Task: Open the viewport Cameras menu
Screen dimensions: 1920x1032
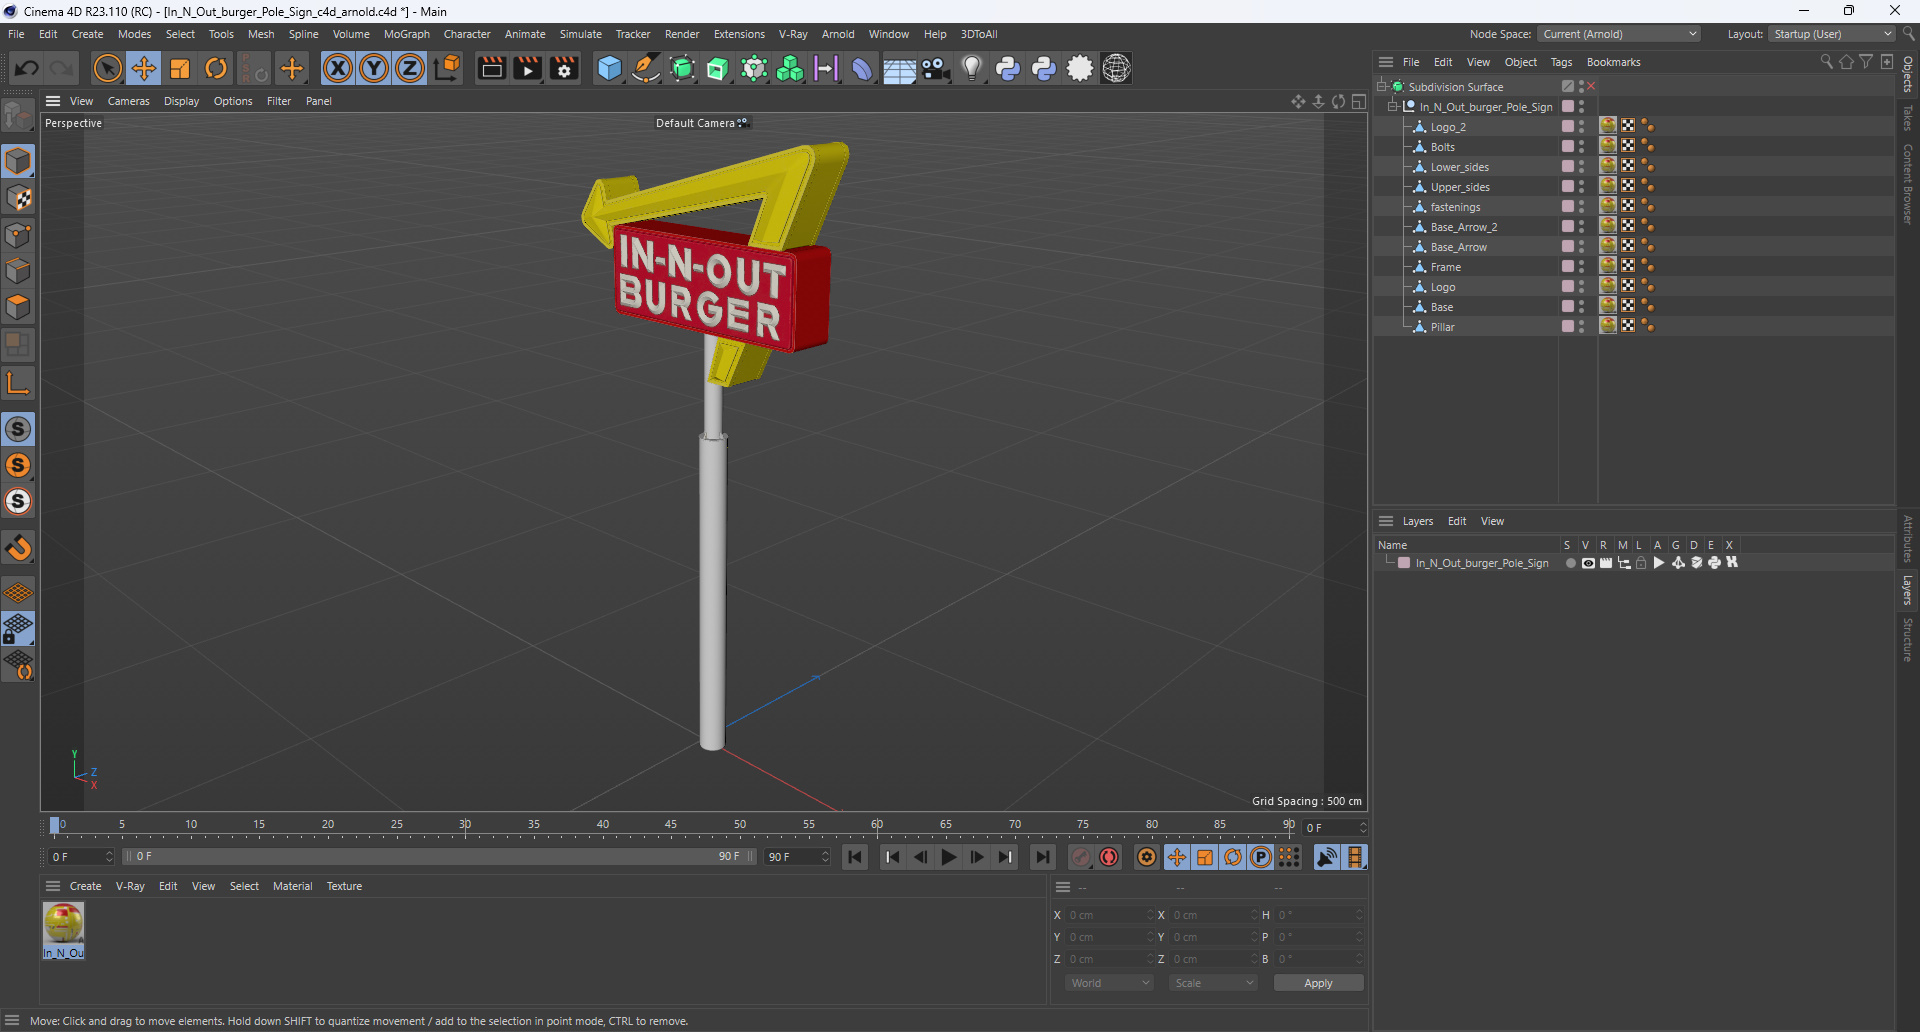Action: click(x=128, y=101)
